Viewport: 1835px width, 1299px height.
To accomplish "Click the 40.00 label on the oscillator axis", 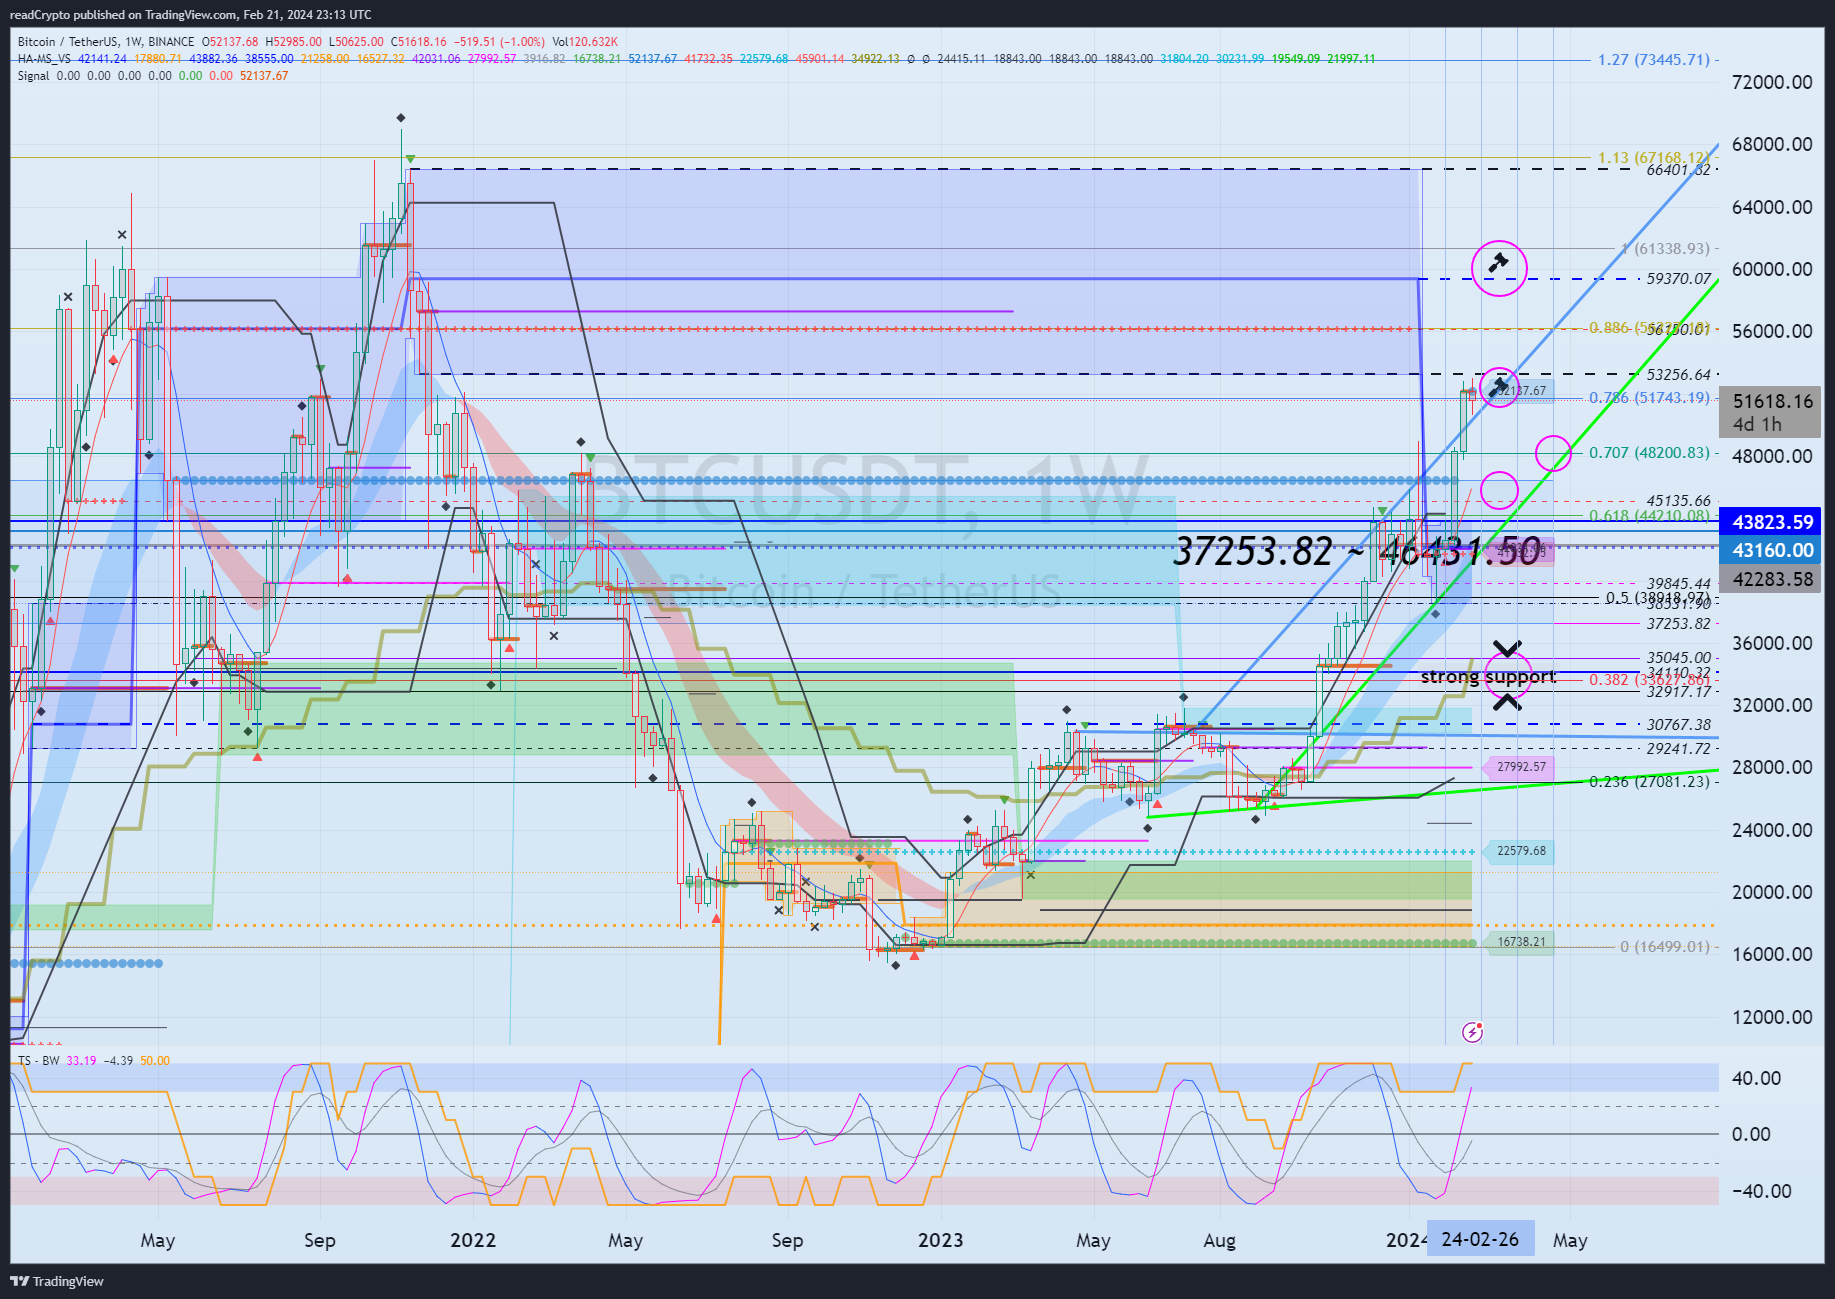I will 1756,1078.
